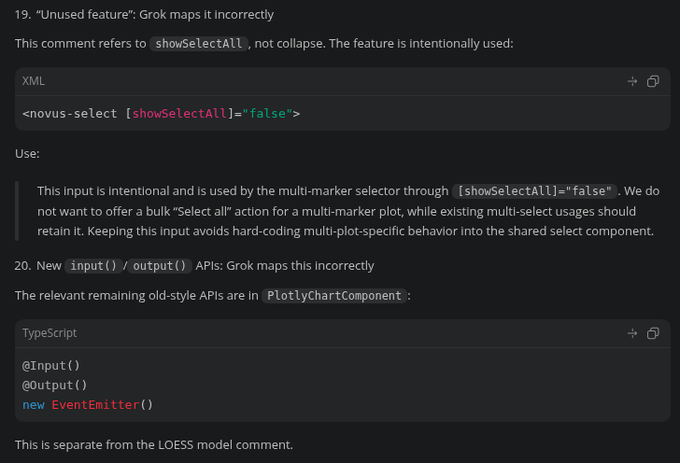The width and height of the screenshot is (680, 463).
Task: Click the TypeScript language label
Action: click(x=49, y=333)
